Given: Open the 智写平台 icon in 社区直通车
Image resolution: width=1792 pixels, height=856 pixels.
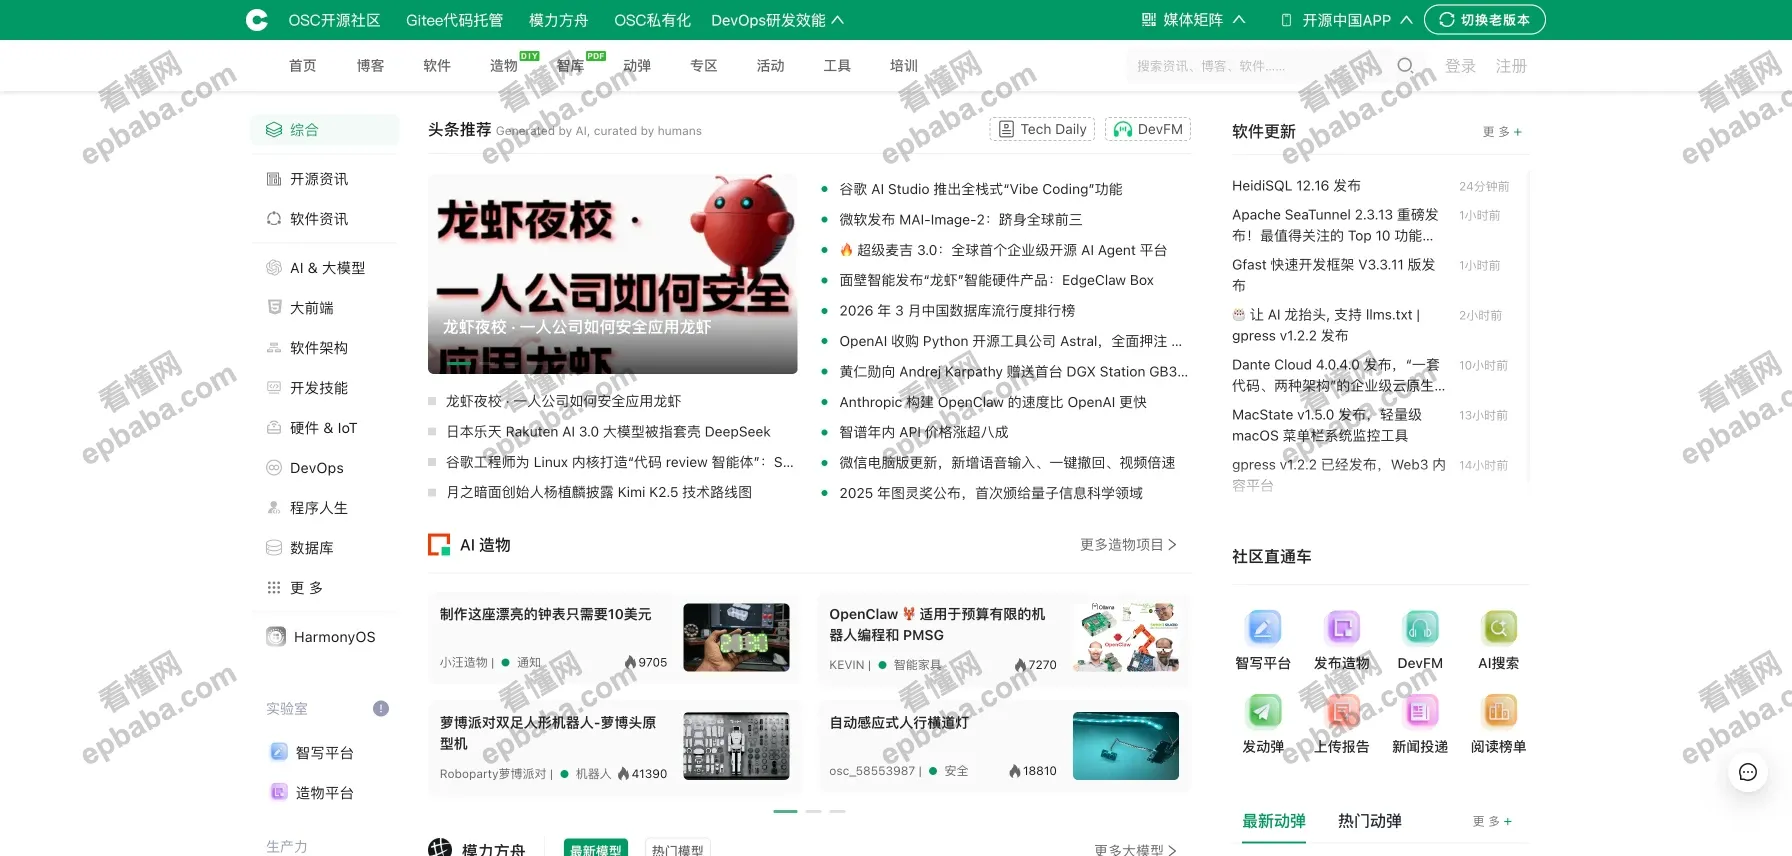Looking at the screenshot, I should [1263, 628].
